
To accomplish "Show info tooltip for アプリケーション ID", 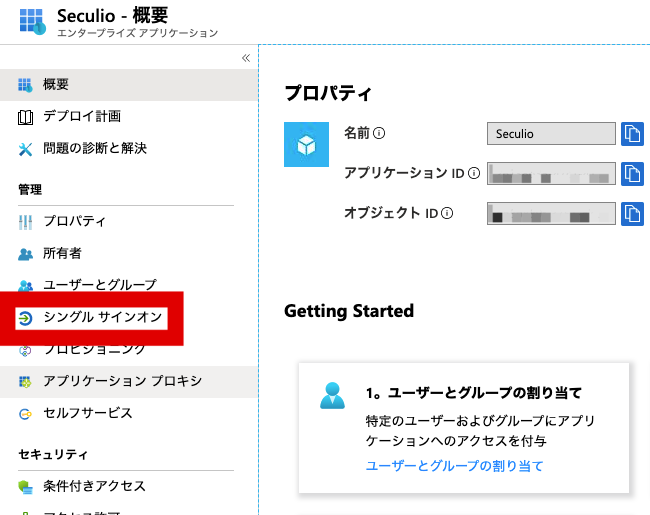I will click(474, 173).
